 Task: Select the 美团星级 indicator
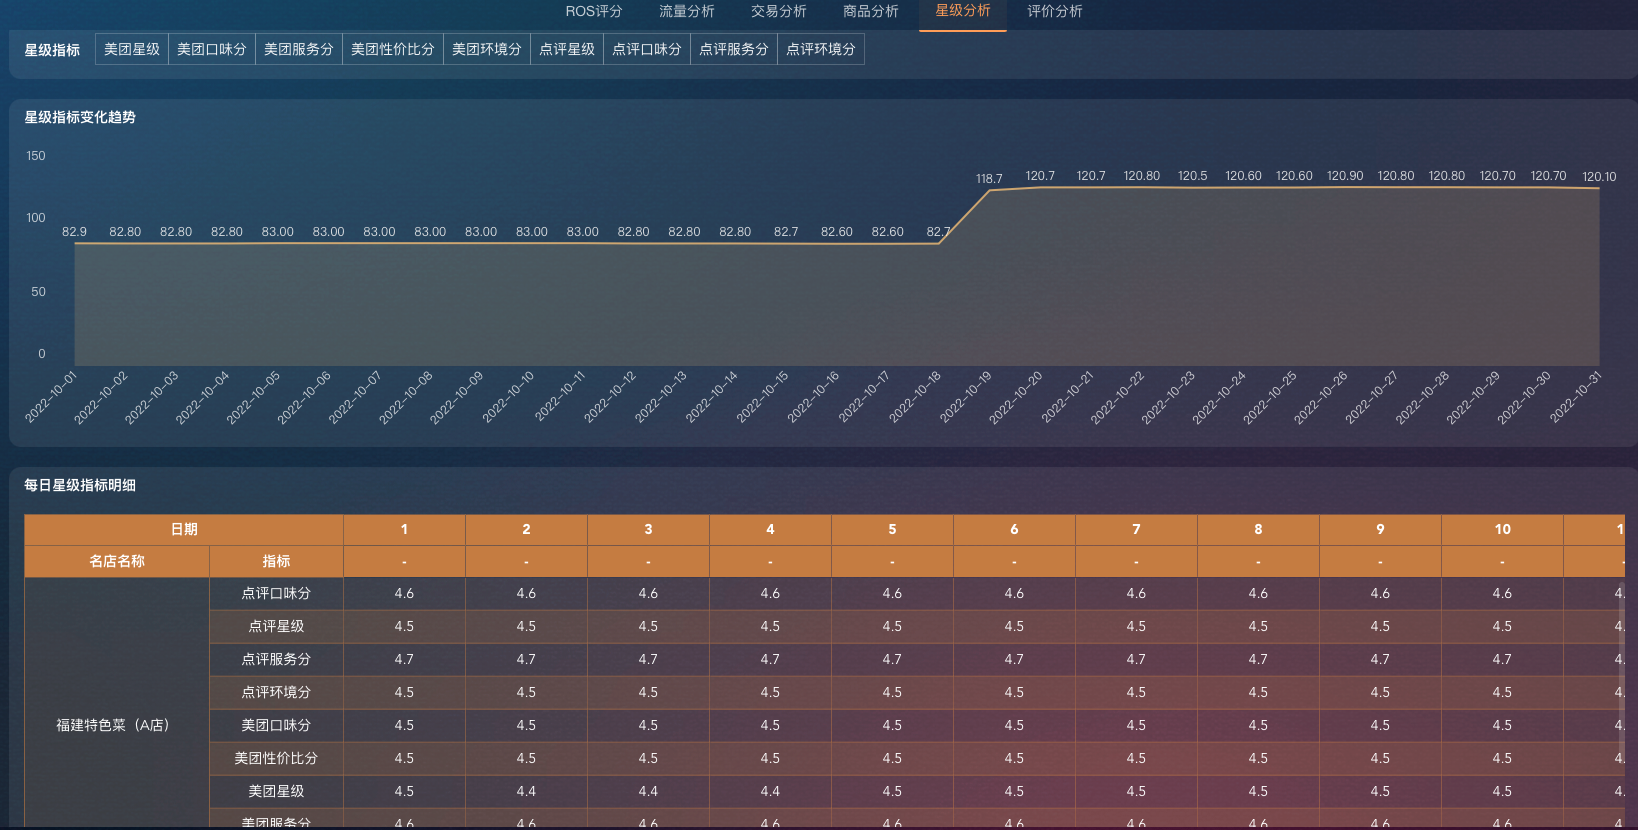[x=132, y=49]
